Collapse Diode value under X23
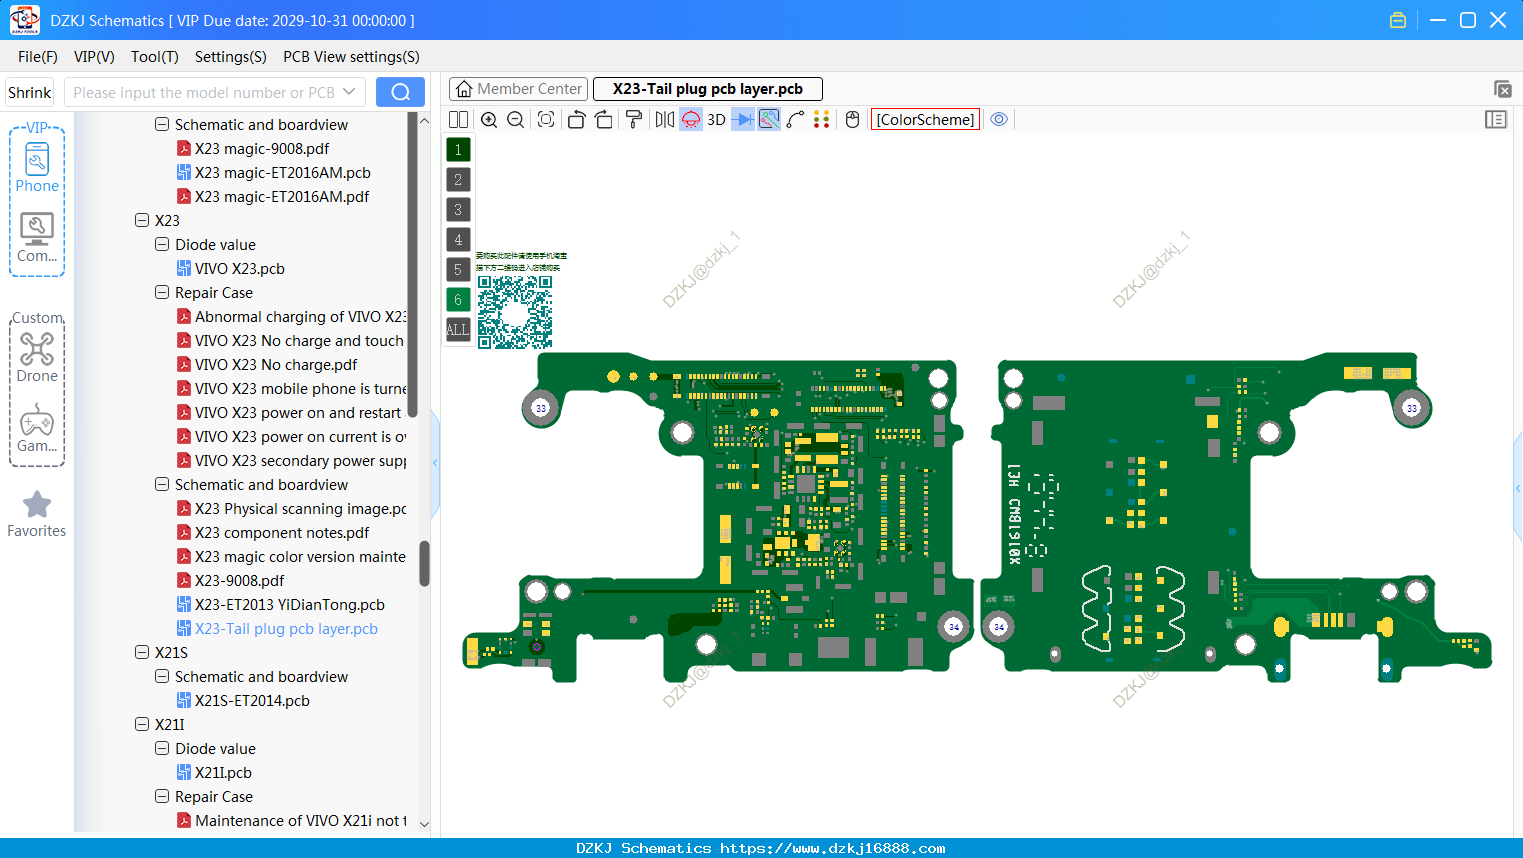 [x=162, y=244]
